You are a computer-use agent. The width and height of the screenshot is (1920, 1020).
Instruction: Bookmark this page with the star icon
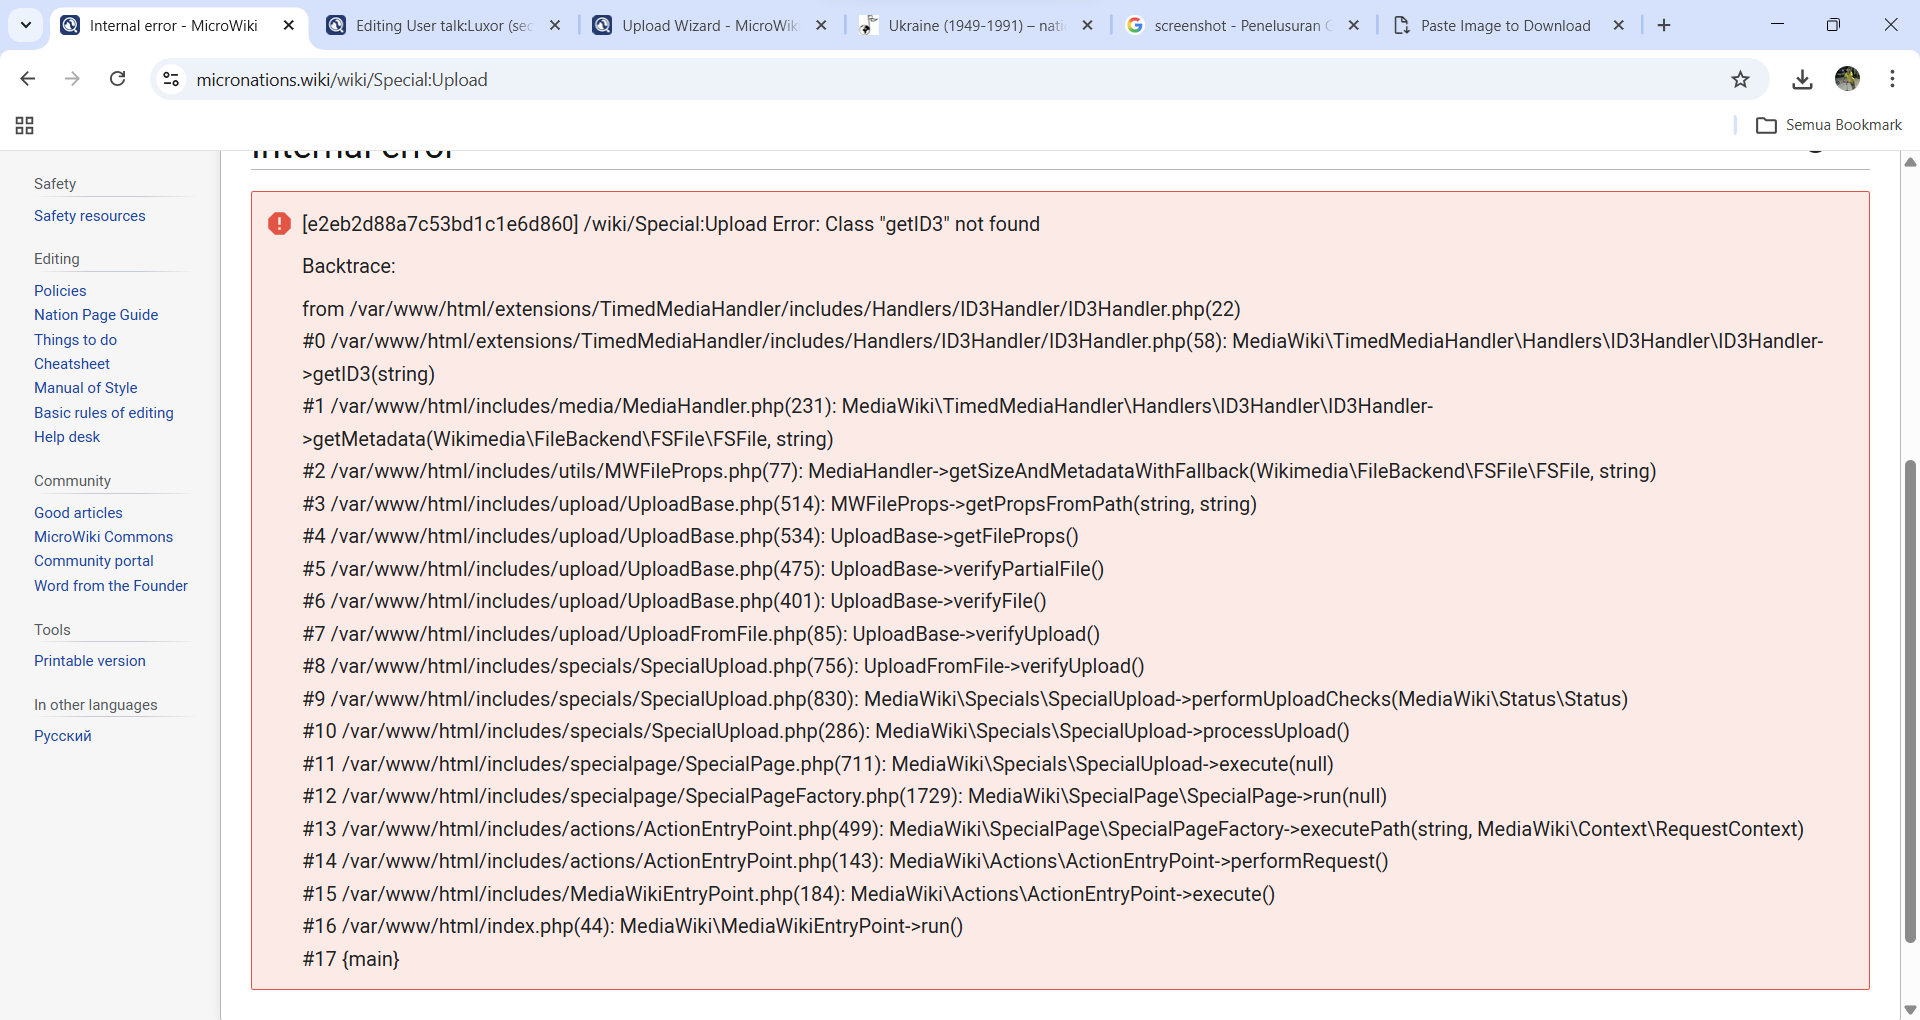click(1740, 79)
